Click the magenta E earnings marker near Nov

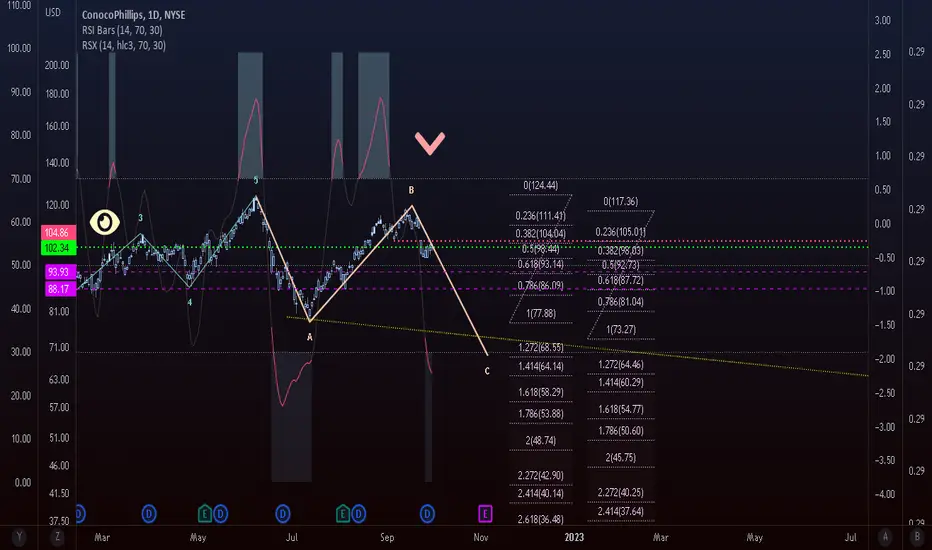tap(485, 513)
